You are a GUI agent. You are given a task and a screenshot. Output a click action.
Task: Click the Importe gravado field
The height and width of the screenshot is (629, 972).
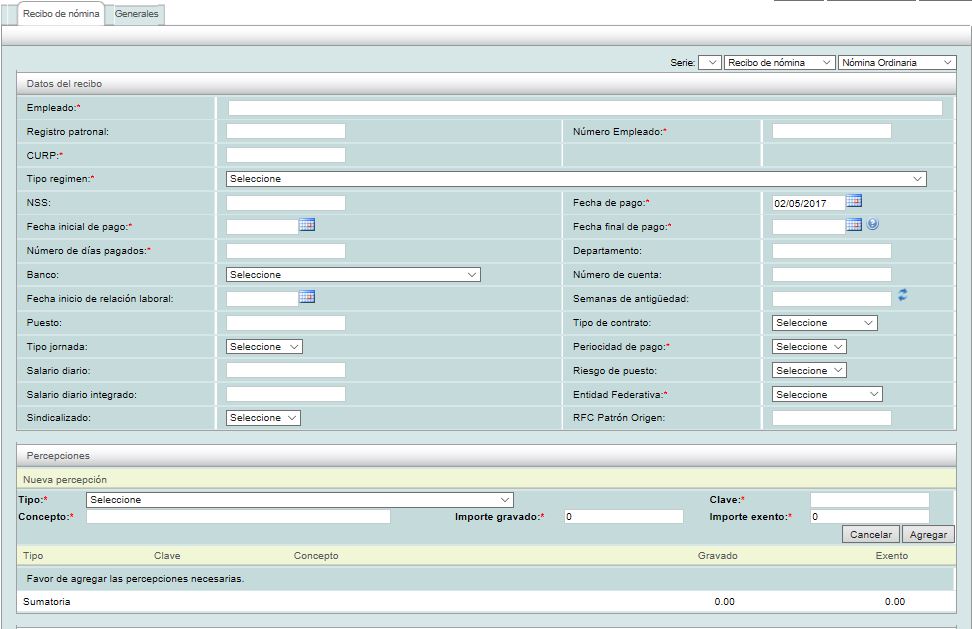pyautogui.click(x=623, y=517)
